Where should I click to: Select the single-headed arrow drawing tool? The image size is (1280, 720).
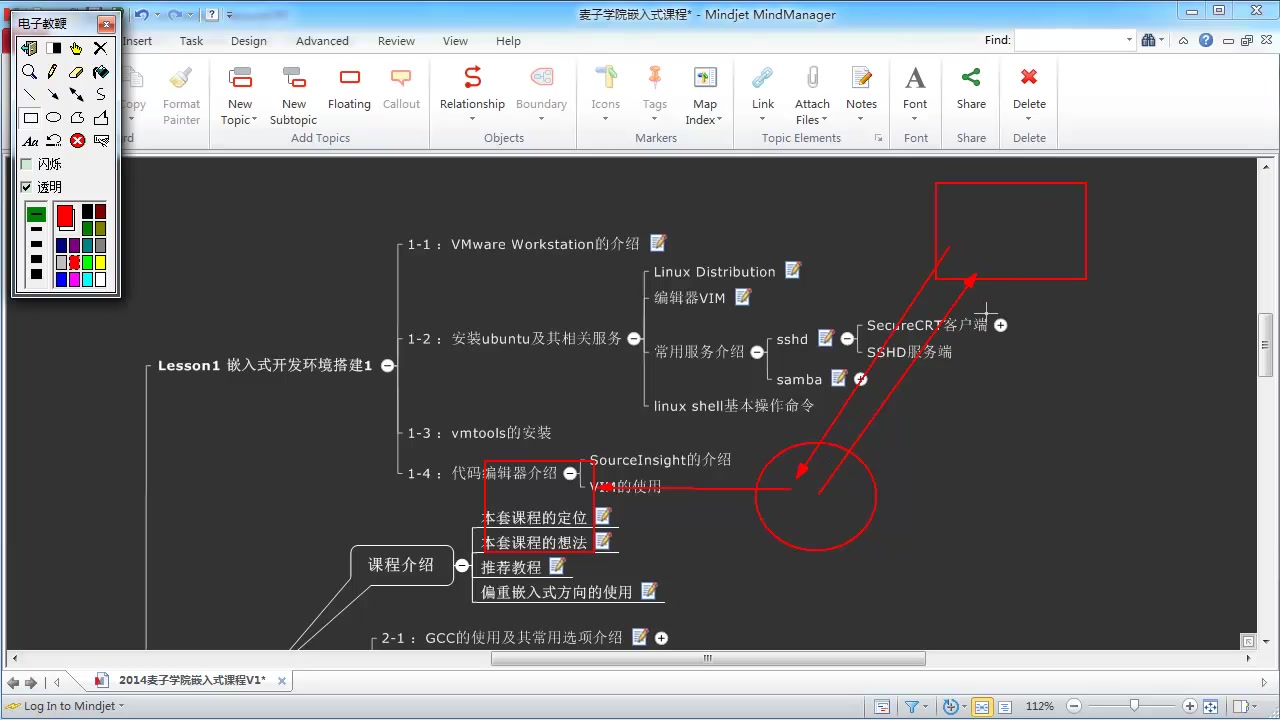(53, 95)
